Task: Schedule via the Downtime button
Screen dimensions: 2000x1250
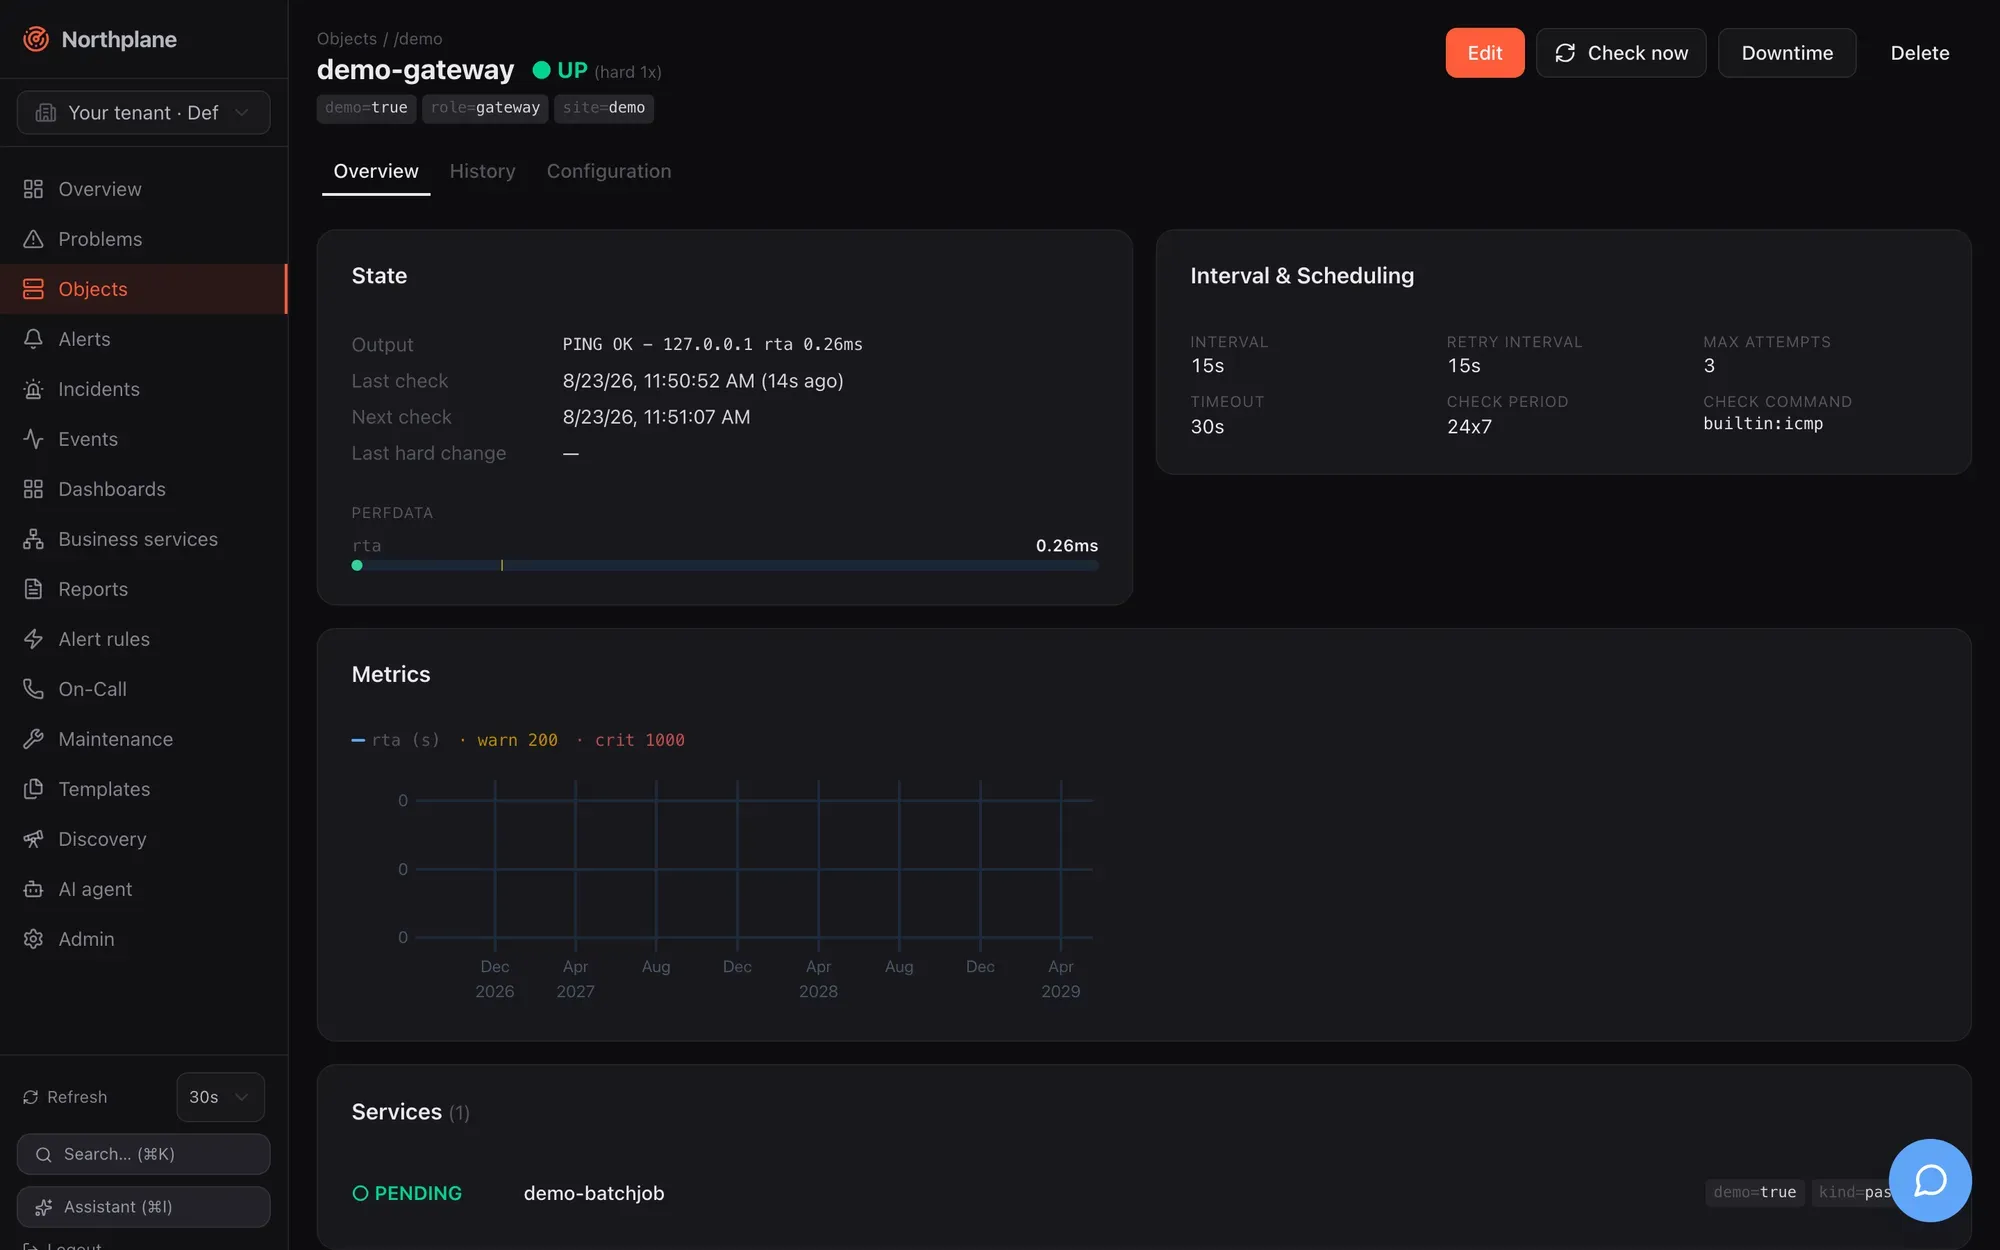Action: pos(1787,53)
